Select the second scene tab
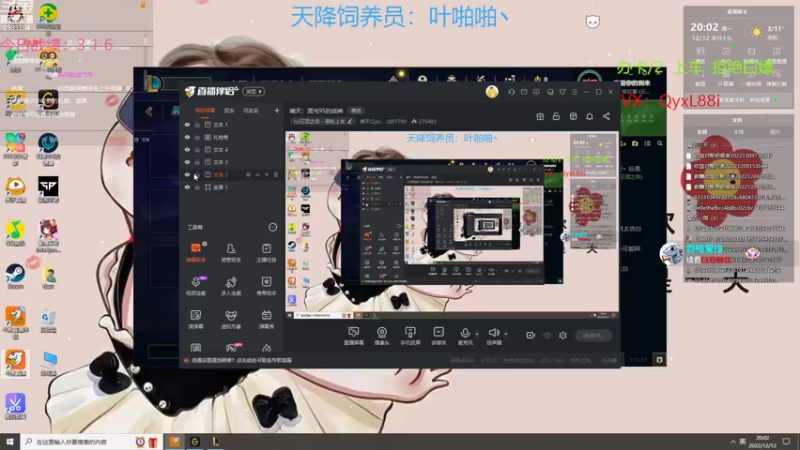The height and width of the screenshot is (450, 800). pos(229,110)
